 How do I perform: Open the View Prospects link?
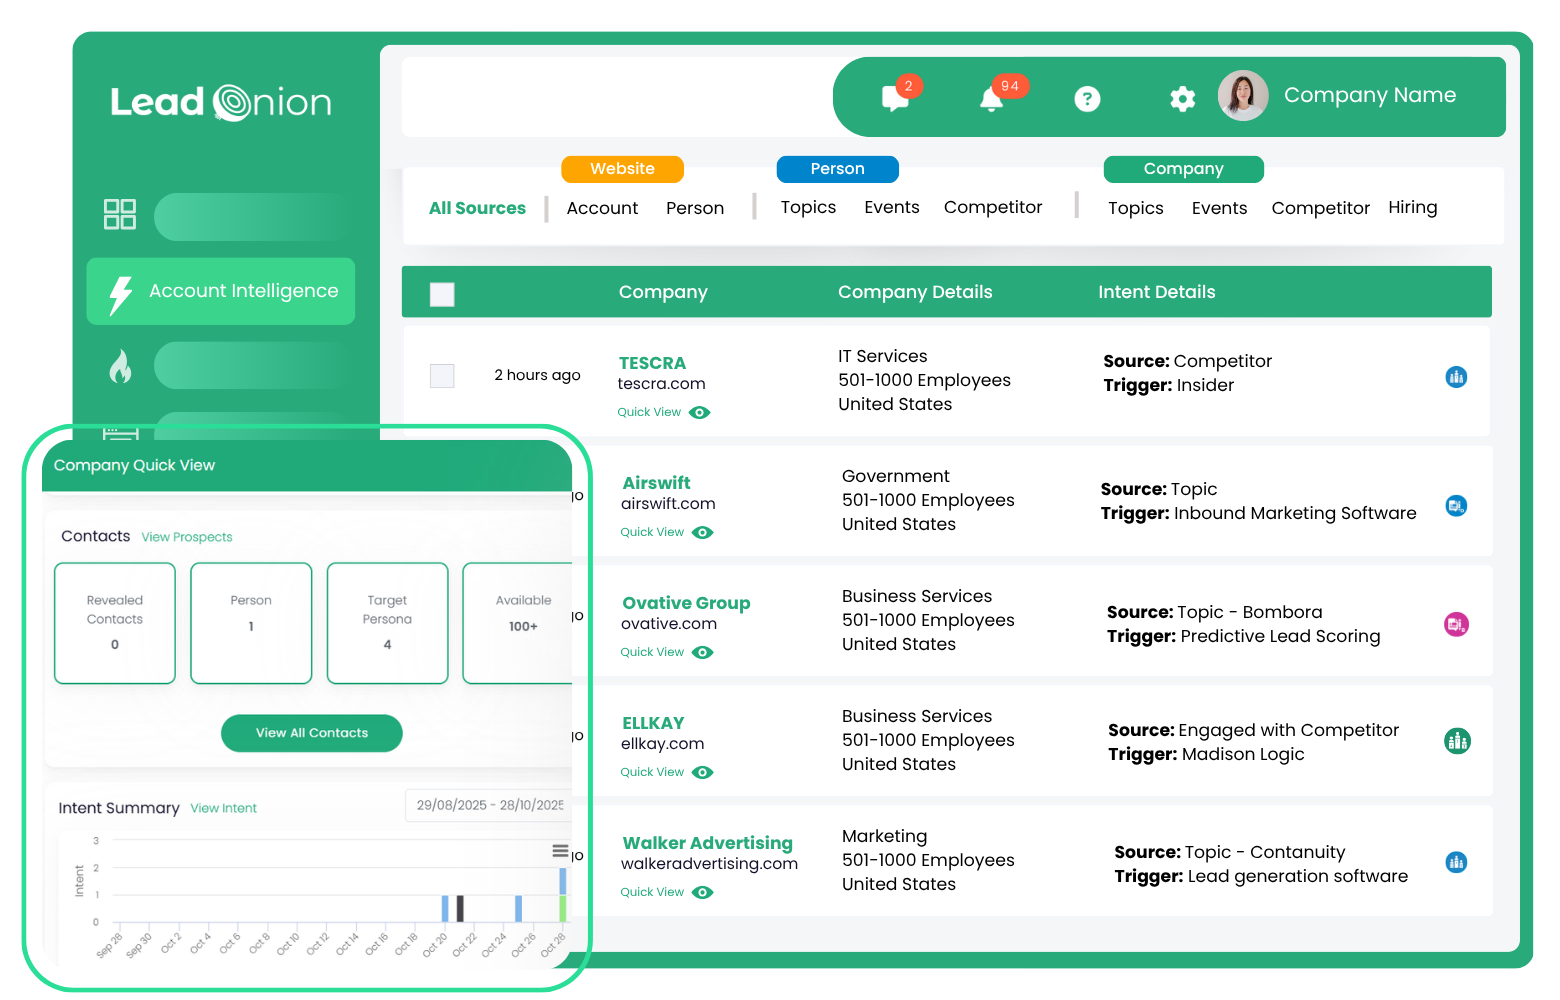(187, 537)
